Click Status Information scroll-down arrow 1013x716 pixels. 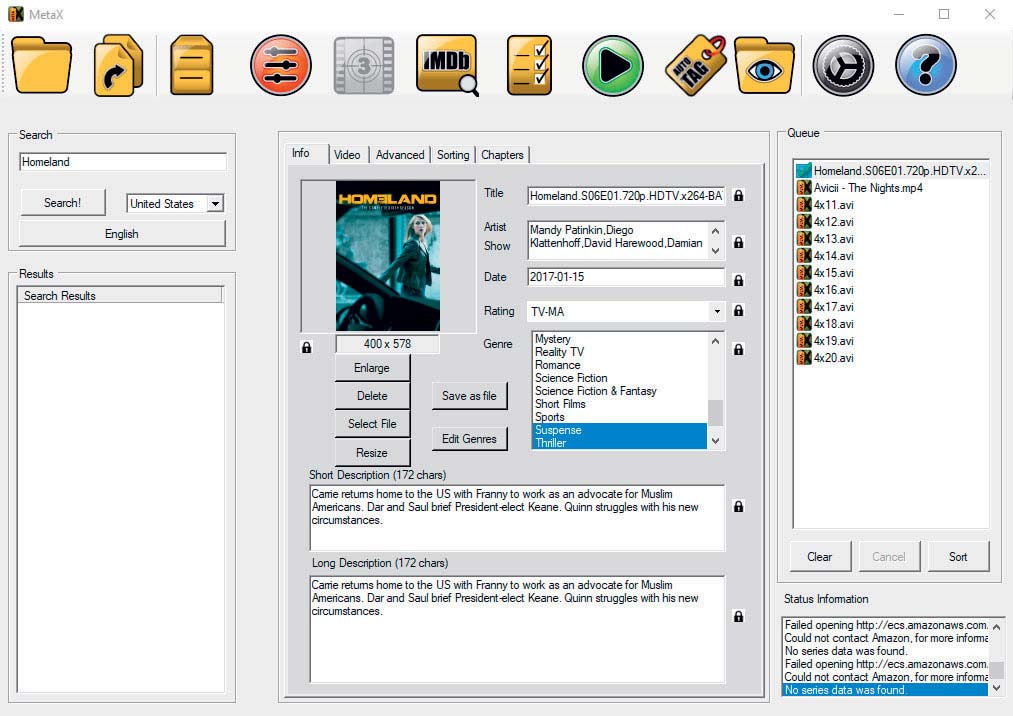(x=996, y=688)
